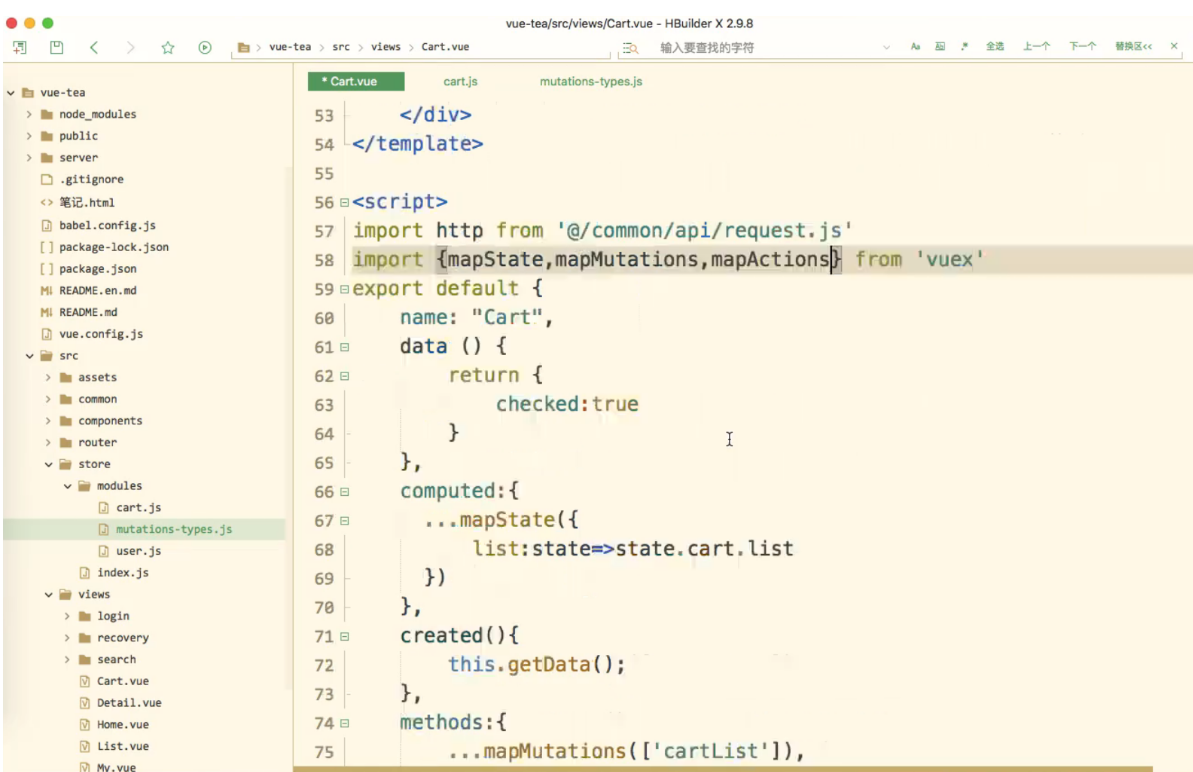Click the 替换区<< replace area button
1193x772 pixels.
pos(1133,46)
